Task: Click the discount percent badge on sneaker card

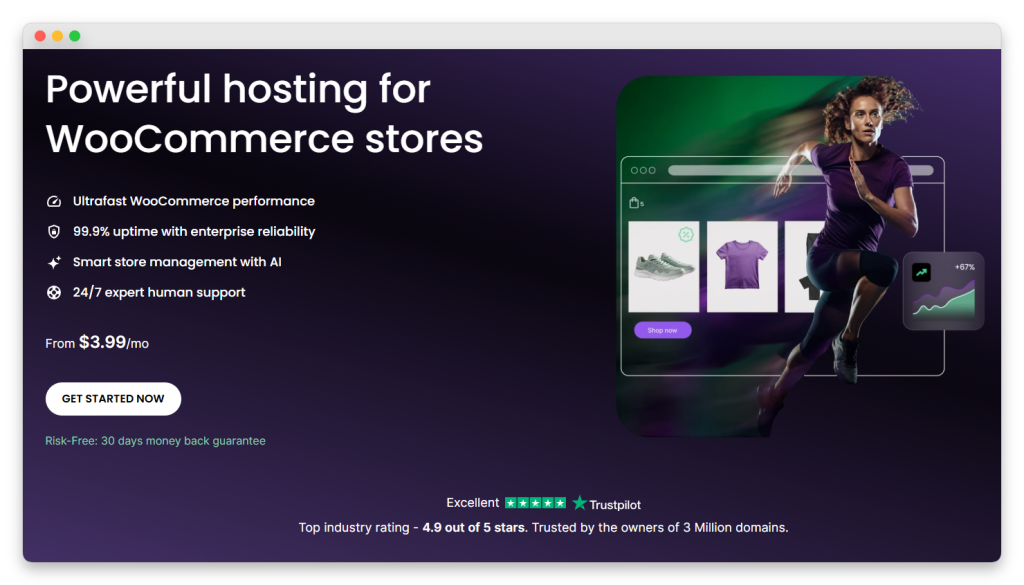Action: (686, 234)
